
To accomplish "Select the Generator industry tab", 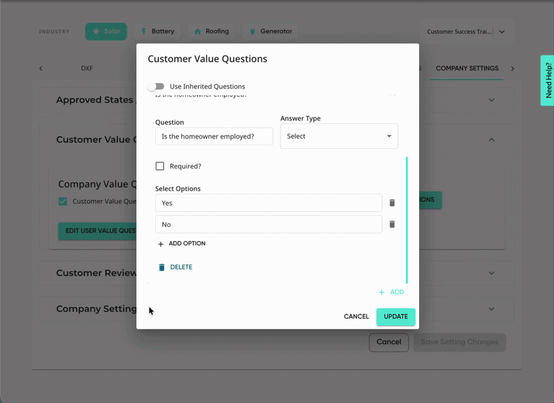I will pos(271,31).
